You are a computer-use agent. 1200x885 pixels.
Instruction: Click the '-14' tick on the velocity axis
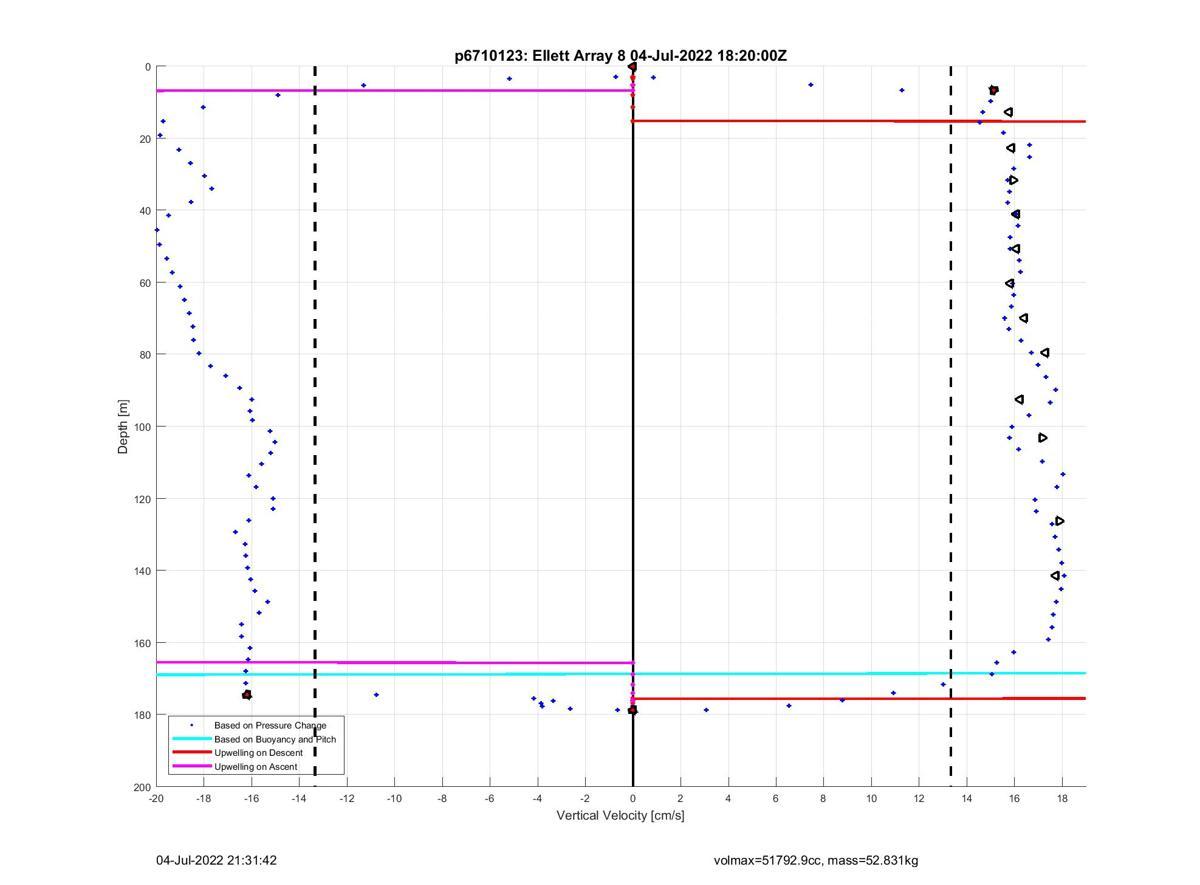[x=299, y=798]
